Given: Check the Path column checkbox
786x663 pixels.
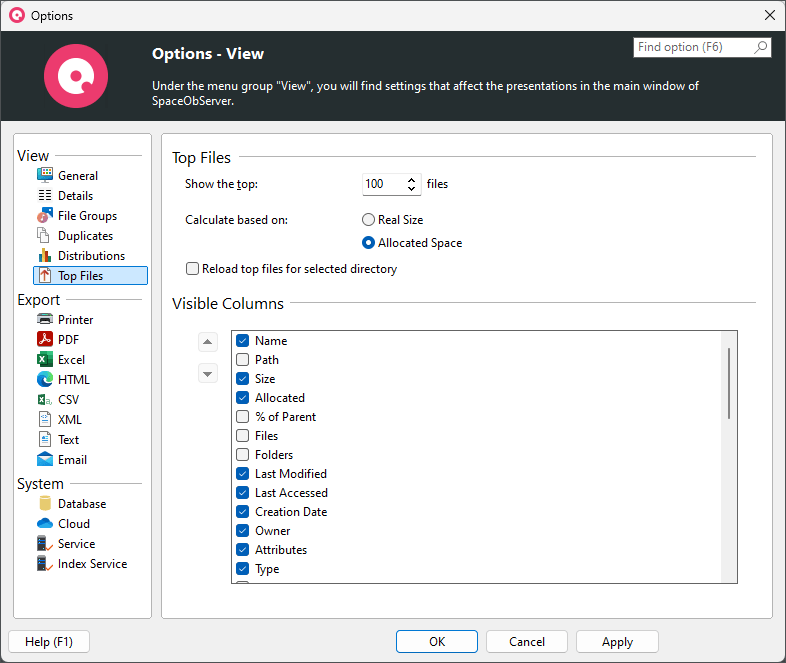Looking at the screenshot, I should (x=243, y=360).
